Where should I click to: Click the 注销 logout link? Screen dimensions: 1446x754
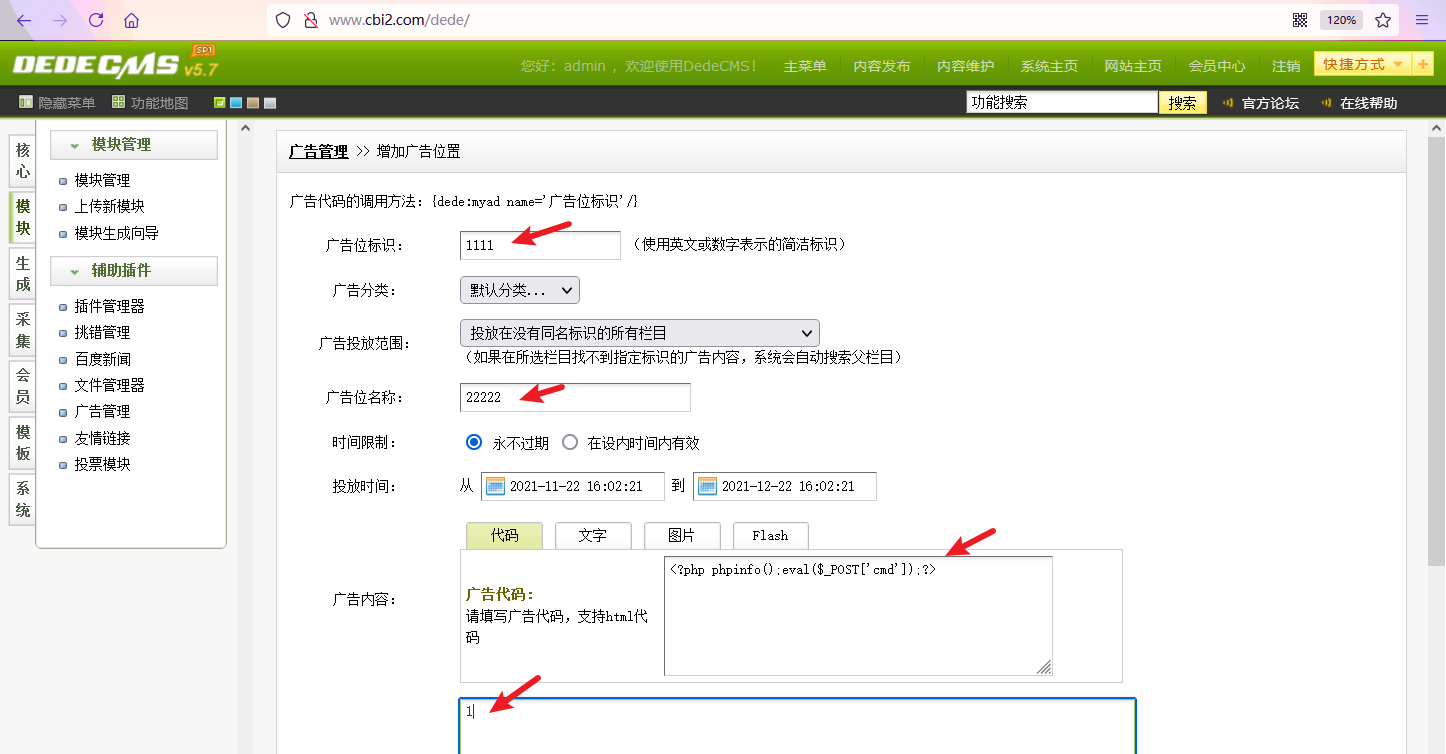(1286, 66)
